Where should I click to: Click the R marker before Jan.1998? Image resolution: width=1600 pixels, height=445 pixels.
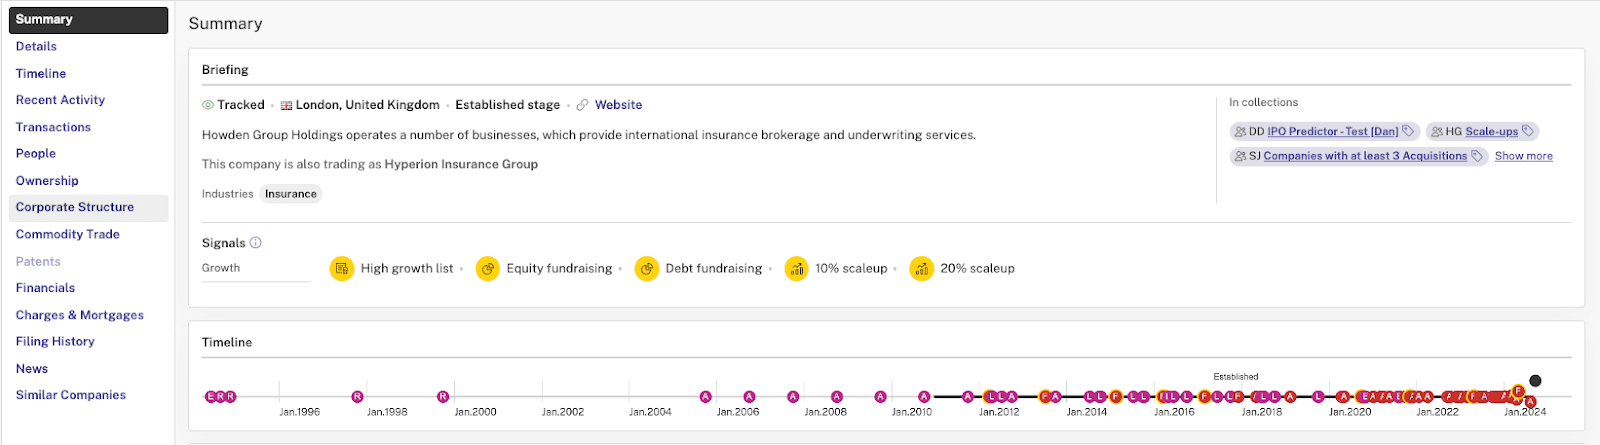click(x=357, y=397)
